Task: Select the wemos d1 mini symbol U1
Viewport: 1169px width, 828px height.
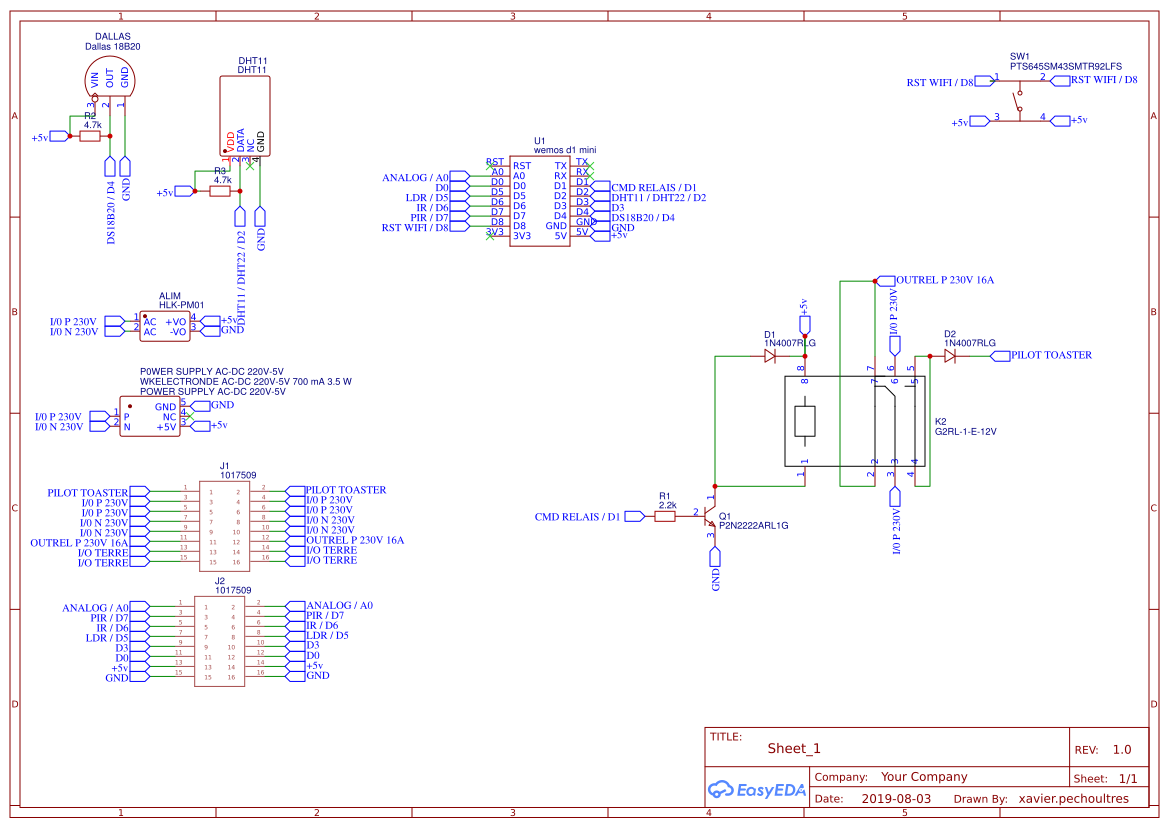Action: (540, 200)
